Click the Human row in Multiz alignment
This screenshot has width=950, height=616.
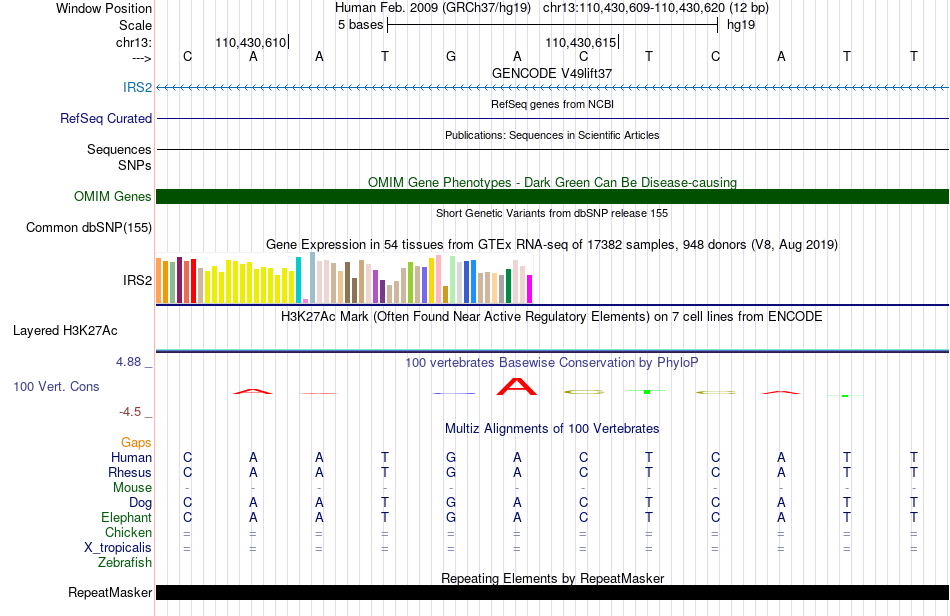pos(552,457)
